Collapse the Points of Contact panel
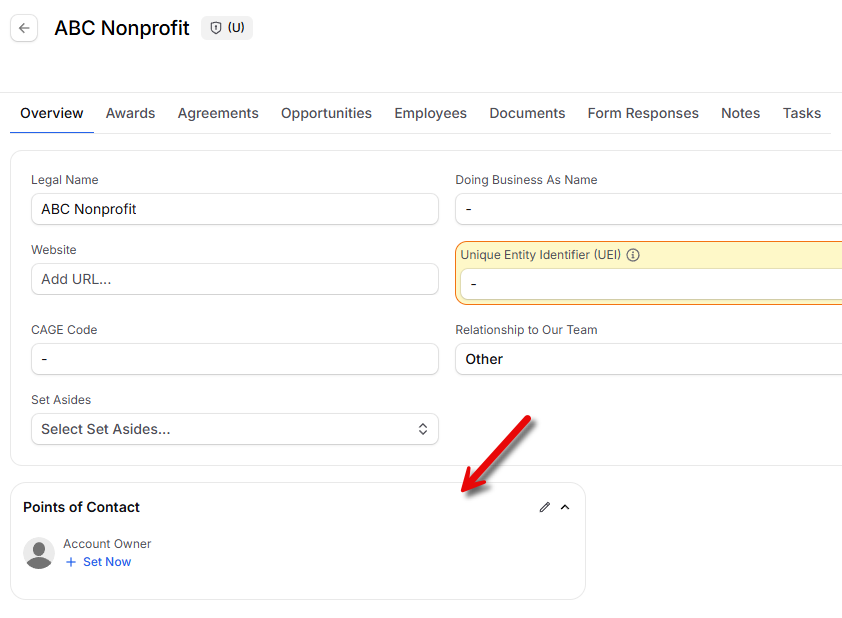The height and width of the screenshot is (618, 842). pyautogui.click(x=565, y=507)
